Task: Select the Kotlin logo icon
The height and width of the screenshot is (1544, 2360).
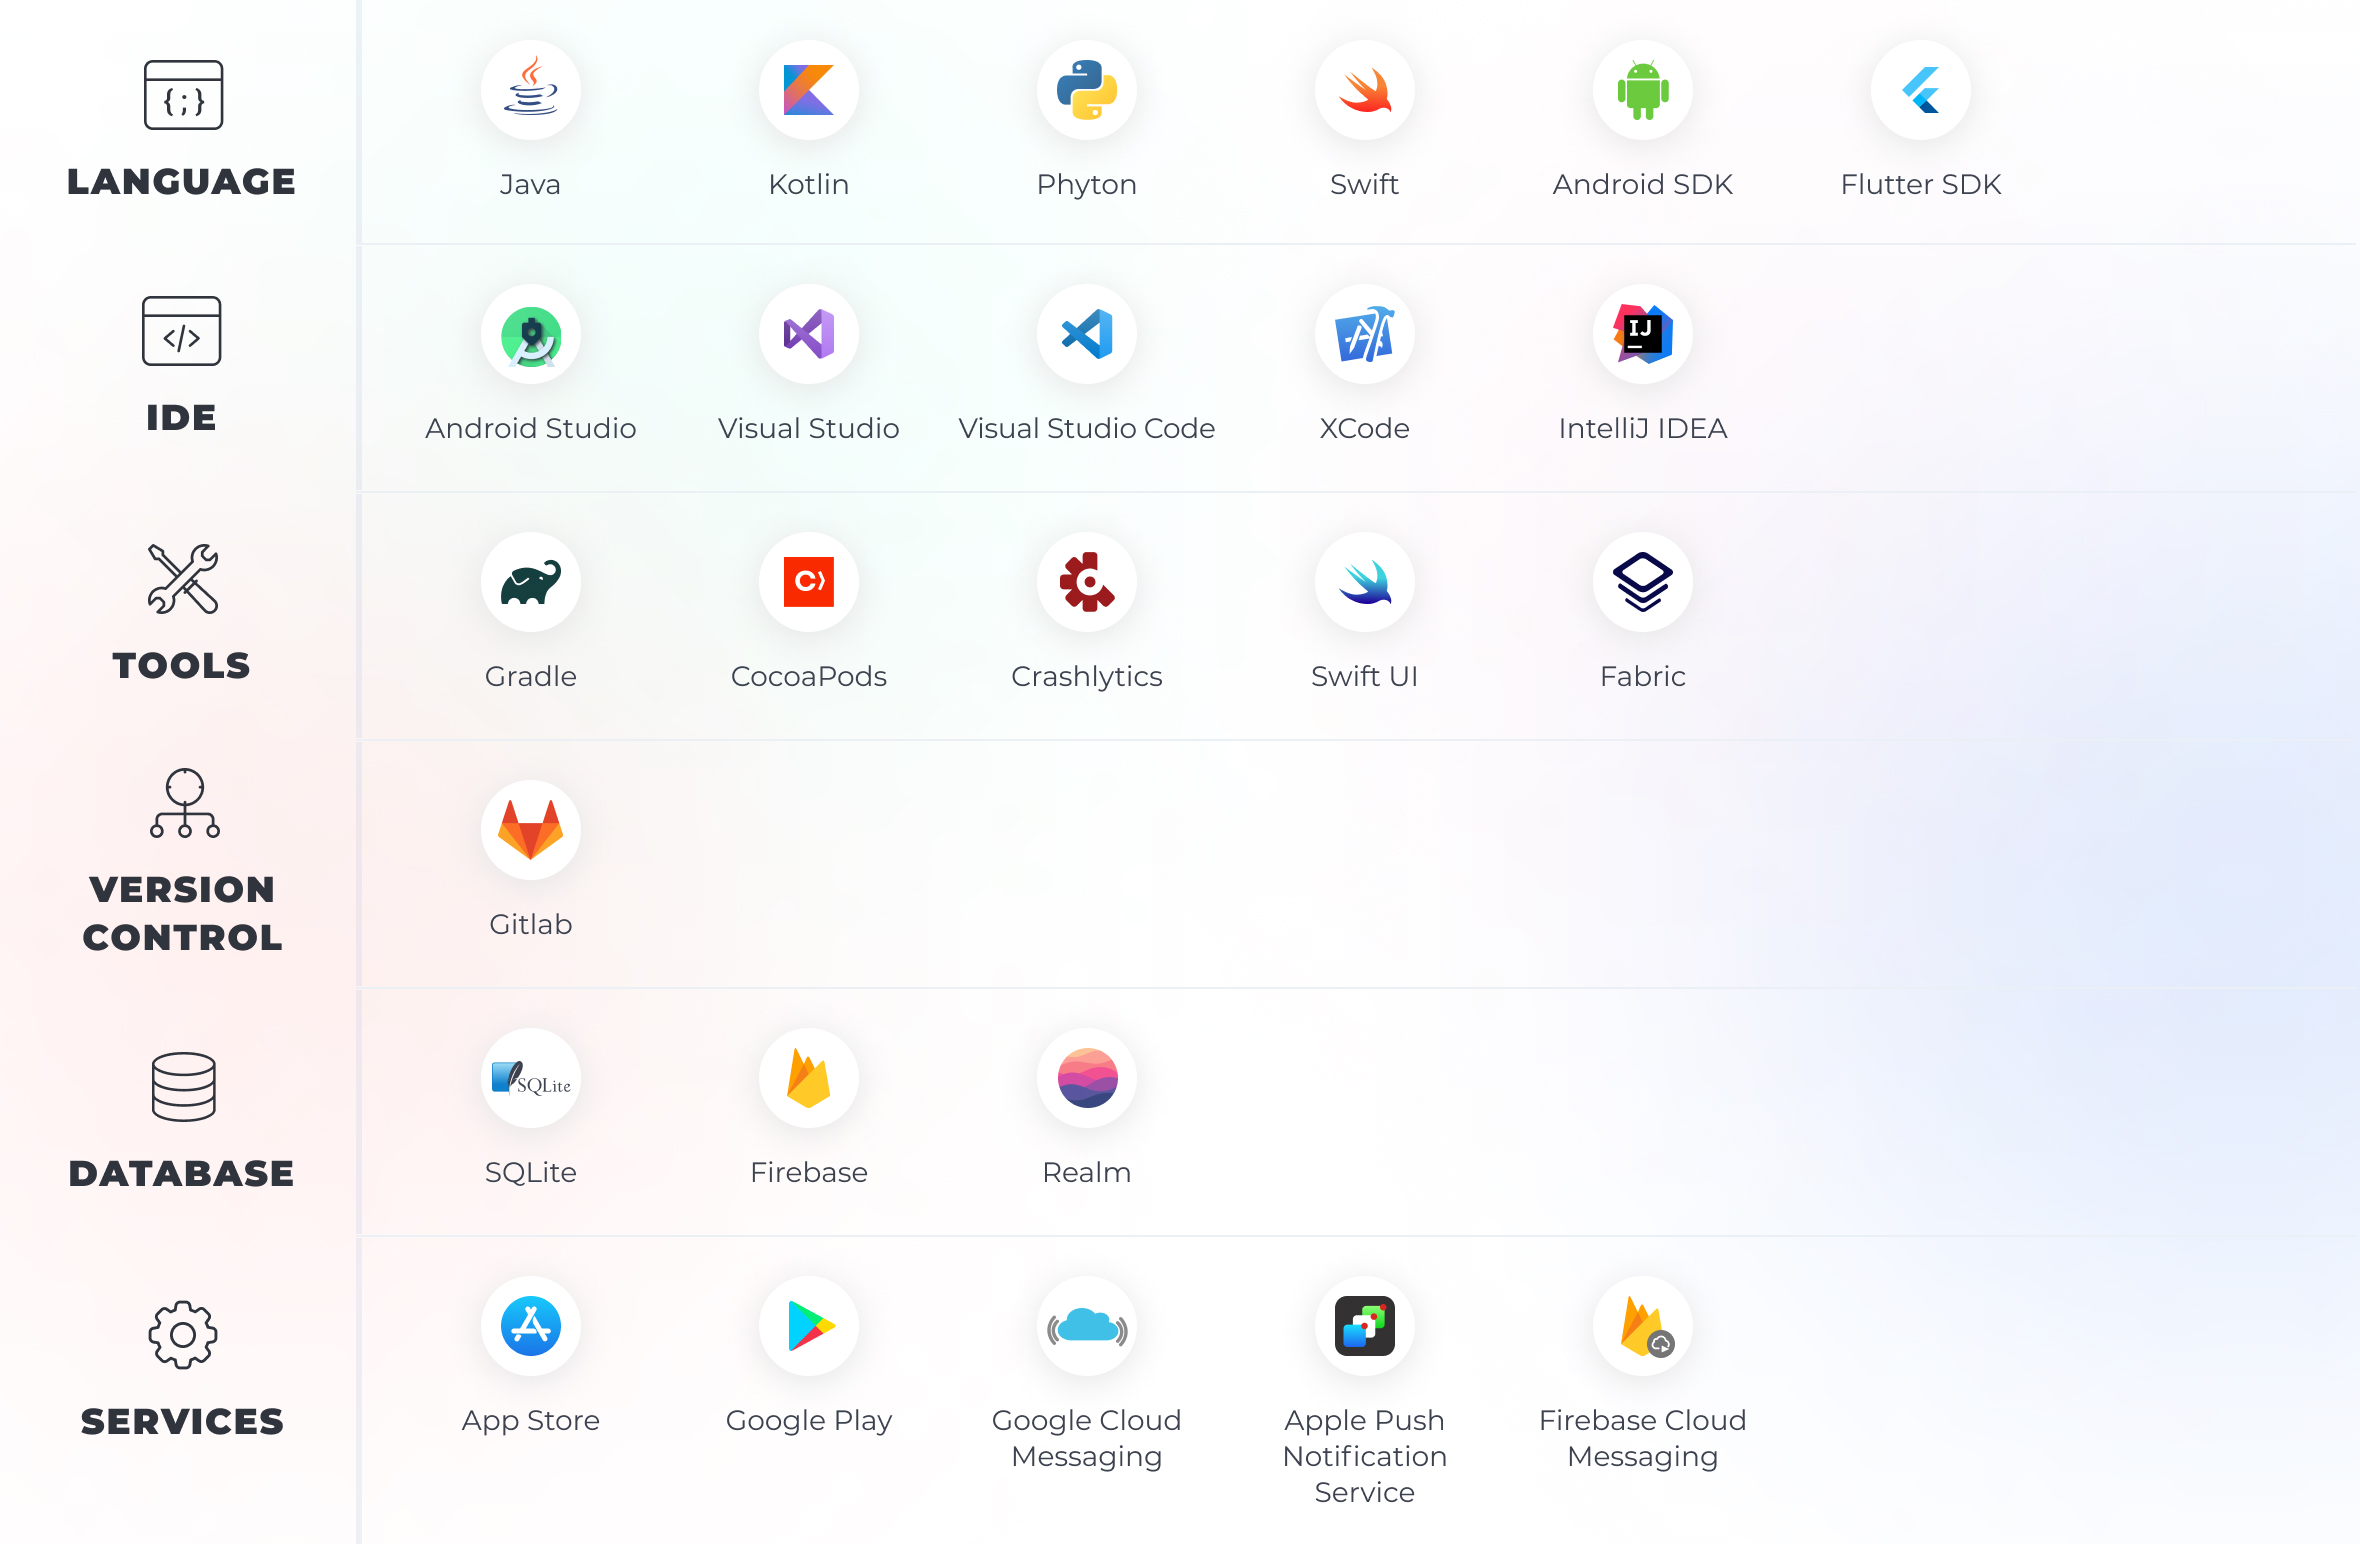Action: [809, 90]
